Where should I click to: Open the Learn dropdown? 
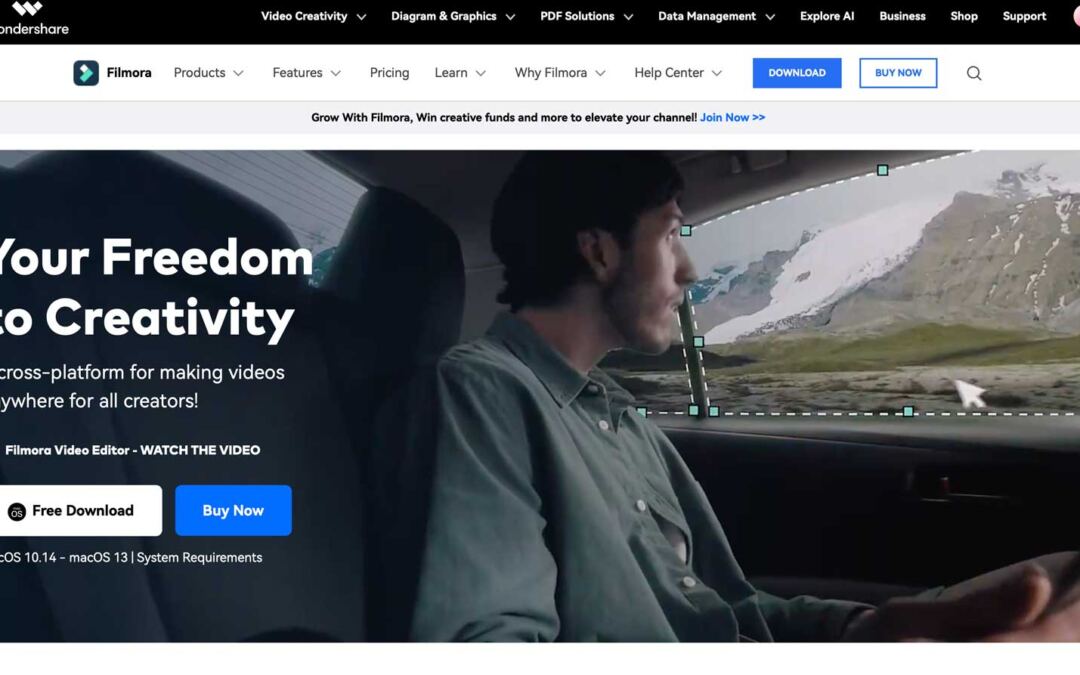pyautogui.click(x=460, y=73)
